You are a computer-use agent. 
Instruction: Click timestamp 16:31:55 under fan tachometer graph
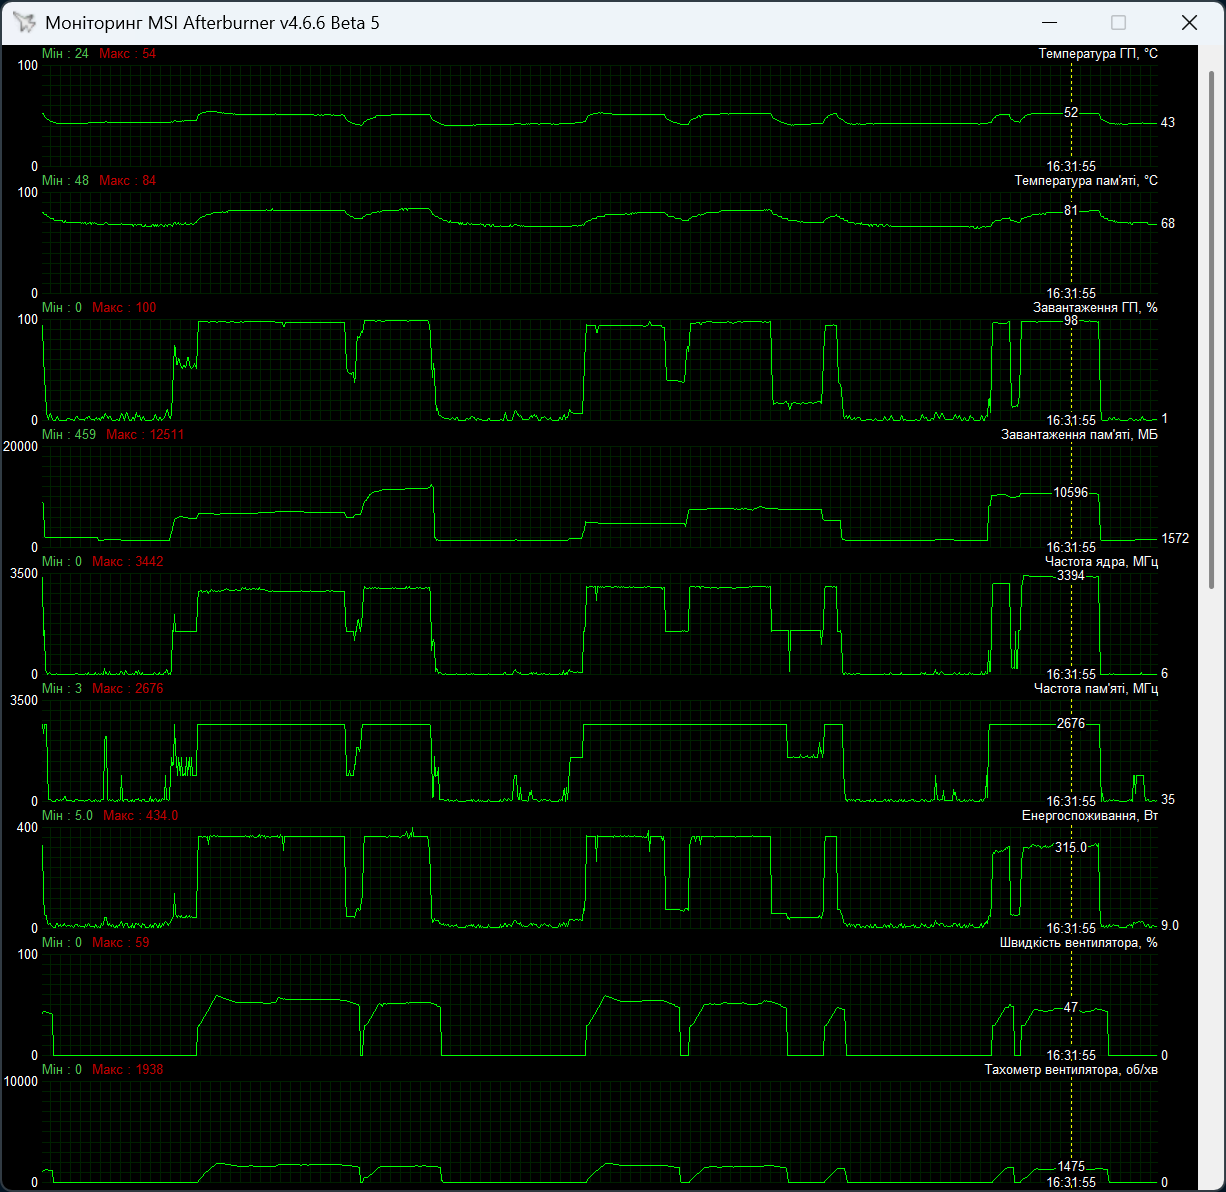tap(1071, 1183)
